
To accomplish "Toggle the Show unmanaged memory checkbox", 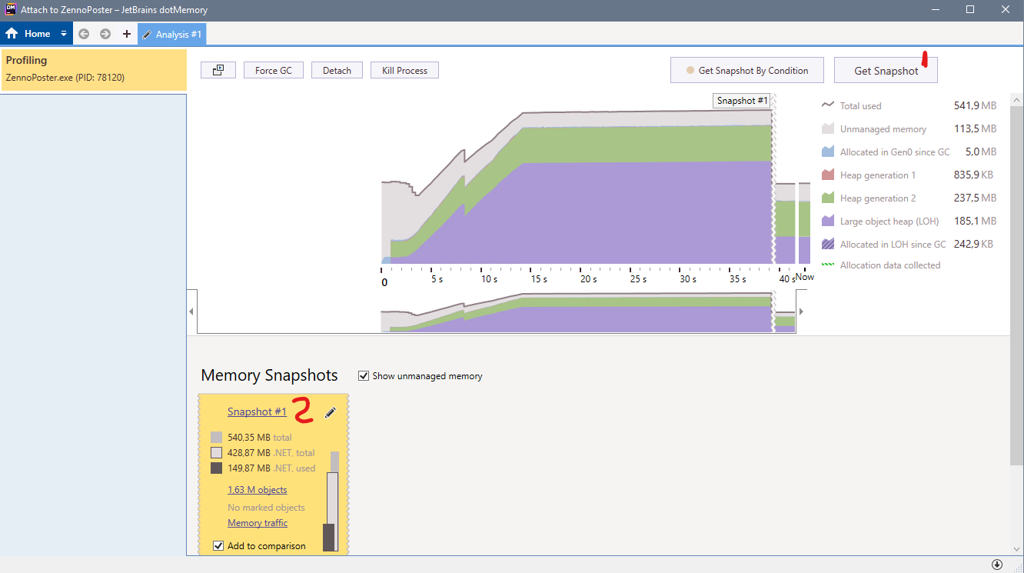I will point(364,376).
